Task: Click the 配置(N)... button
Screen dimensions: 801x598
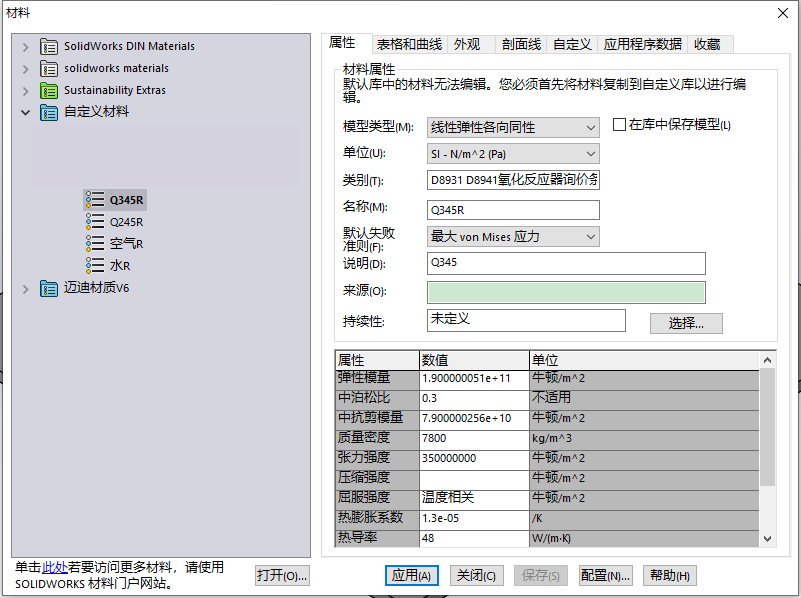Action: click(605, 576)
